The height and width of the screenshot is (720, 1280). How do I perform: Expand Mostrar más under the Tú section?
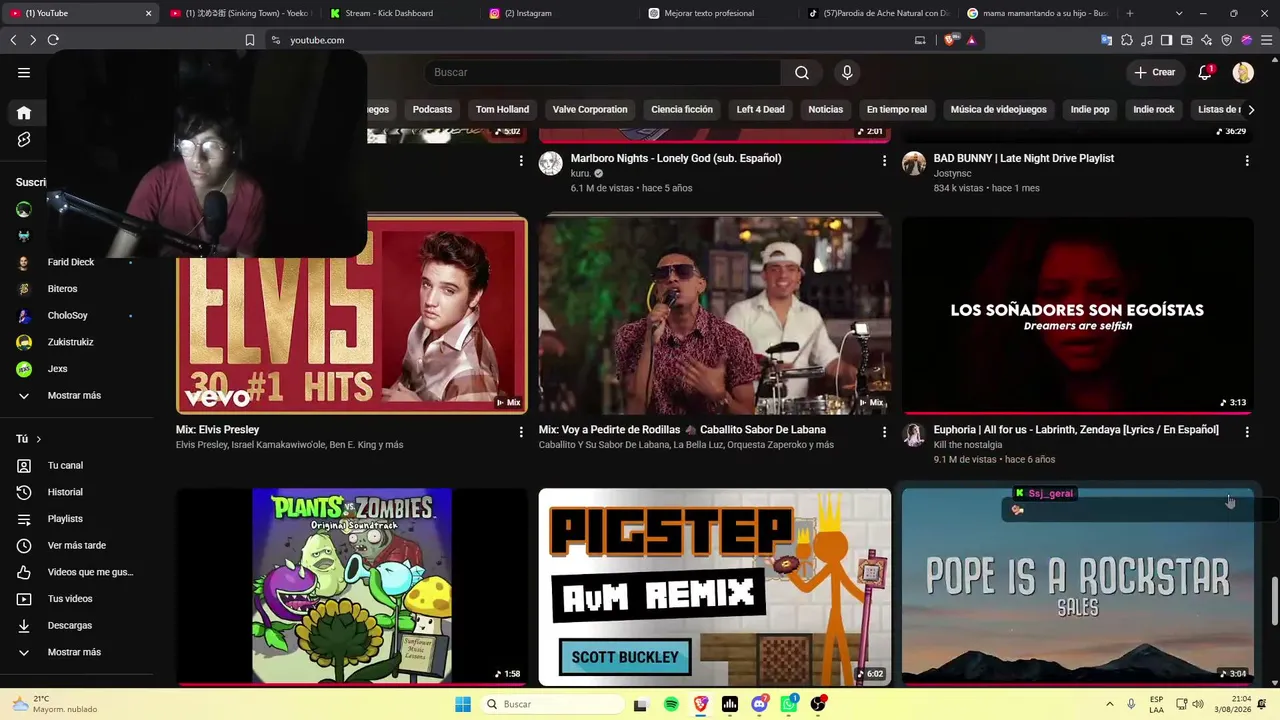pos(76,652)
